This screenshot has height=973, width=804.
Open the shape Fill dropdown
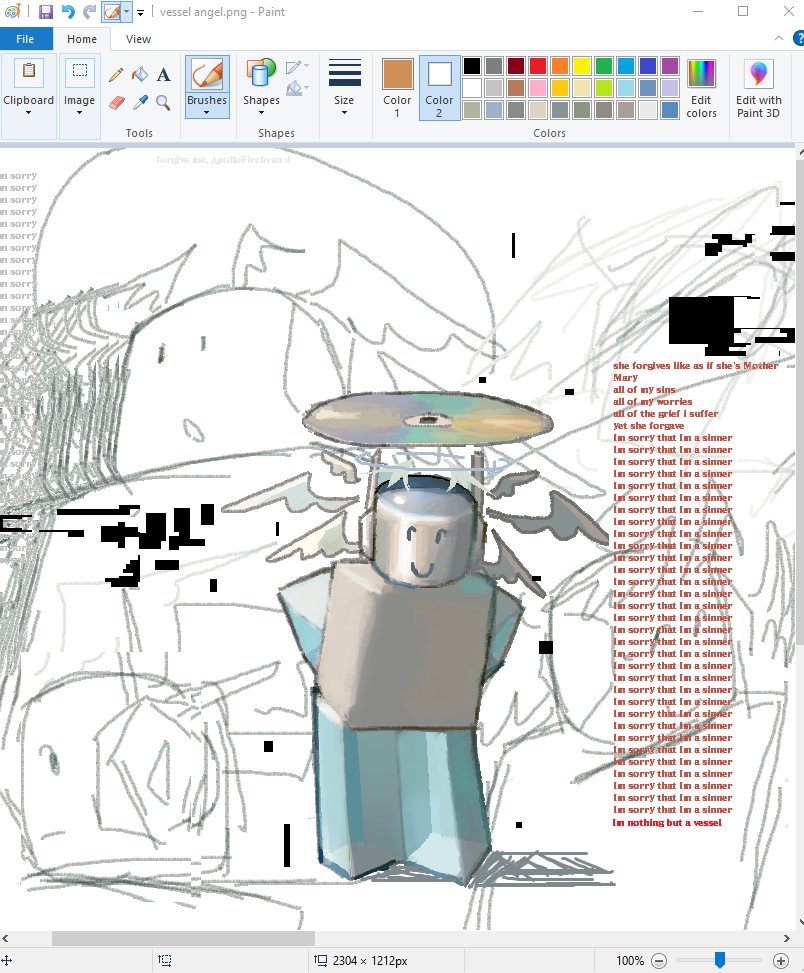297,88
